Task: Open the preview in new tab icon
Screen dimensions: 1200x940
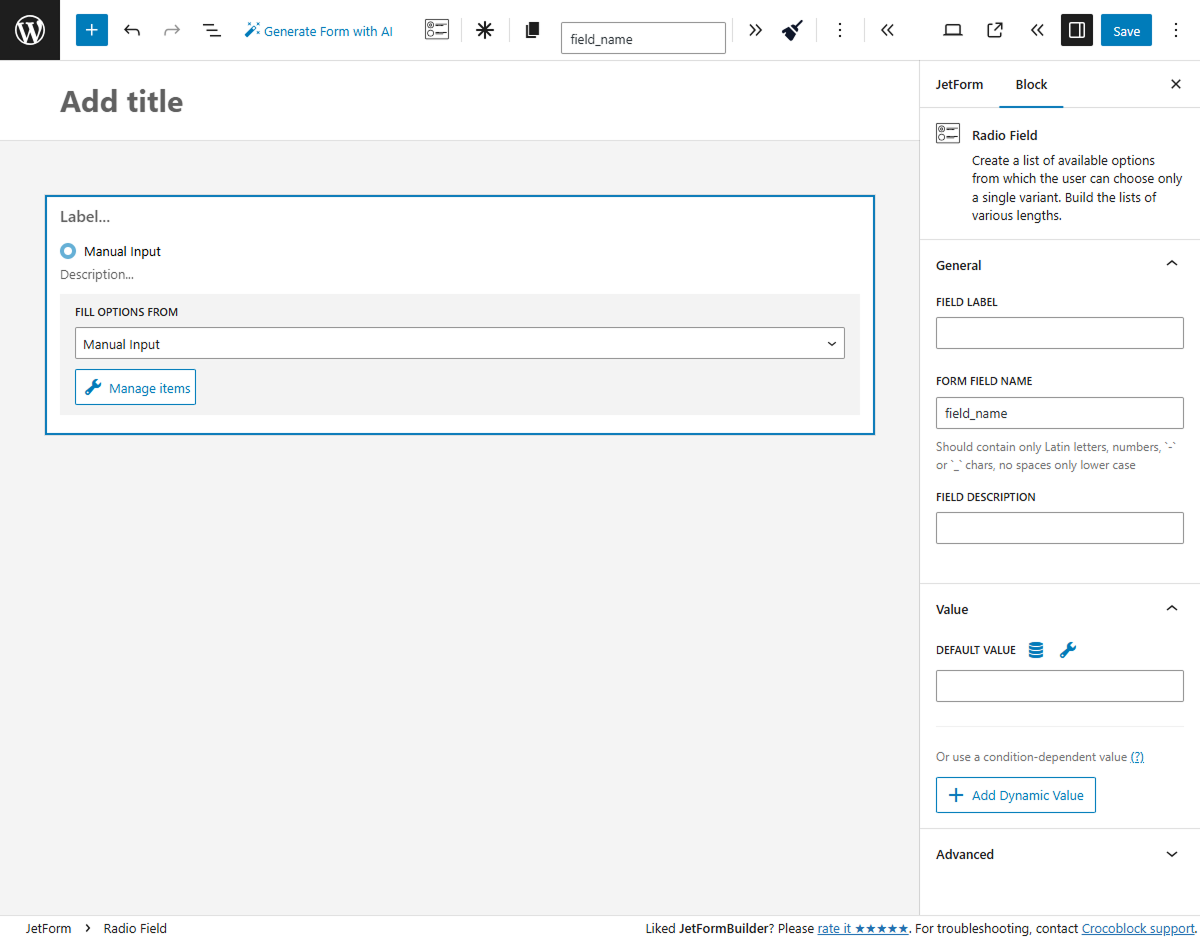Action: pyautogui.click(x=994, y=30)
